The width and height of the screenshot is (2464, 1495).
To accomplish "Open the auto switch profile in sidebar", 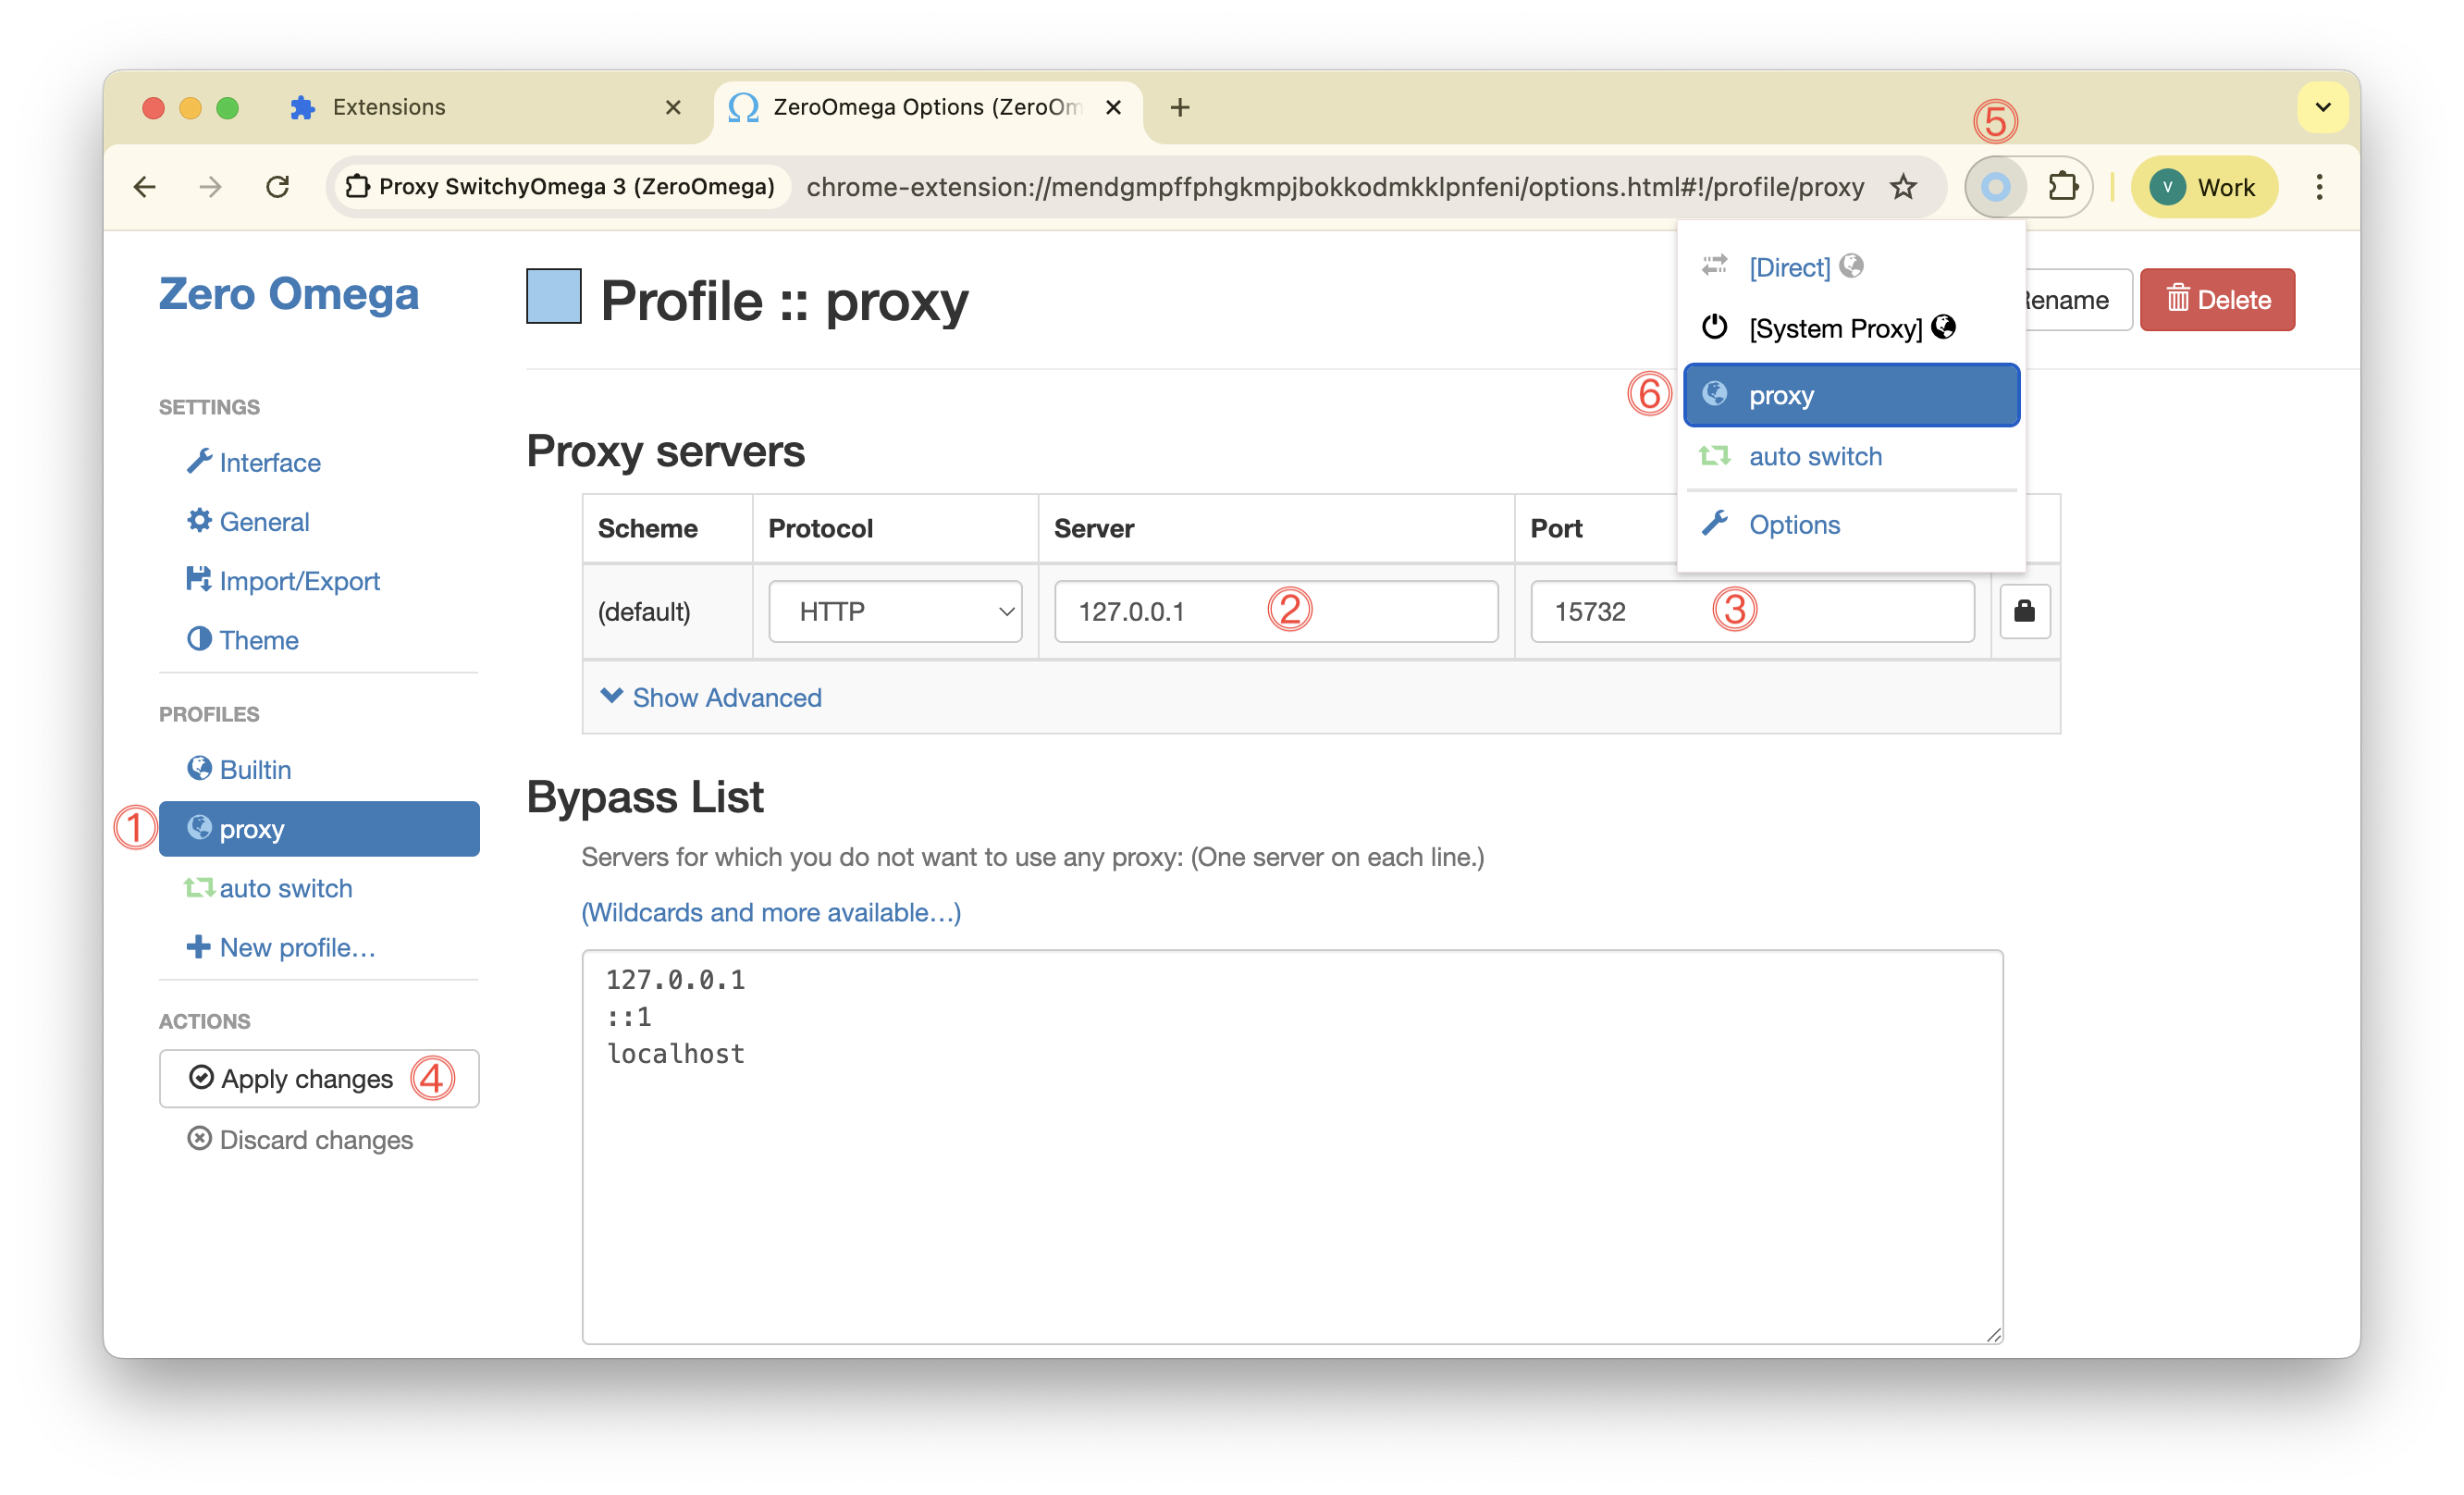I will pos(285,887).
